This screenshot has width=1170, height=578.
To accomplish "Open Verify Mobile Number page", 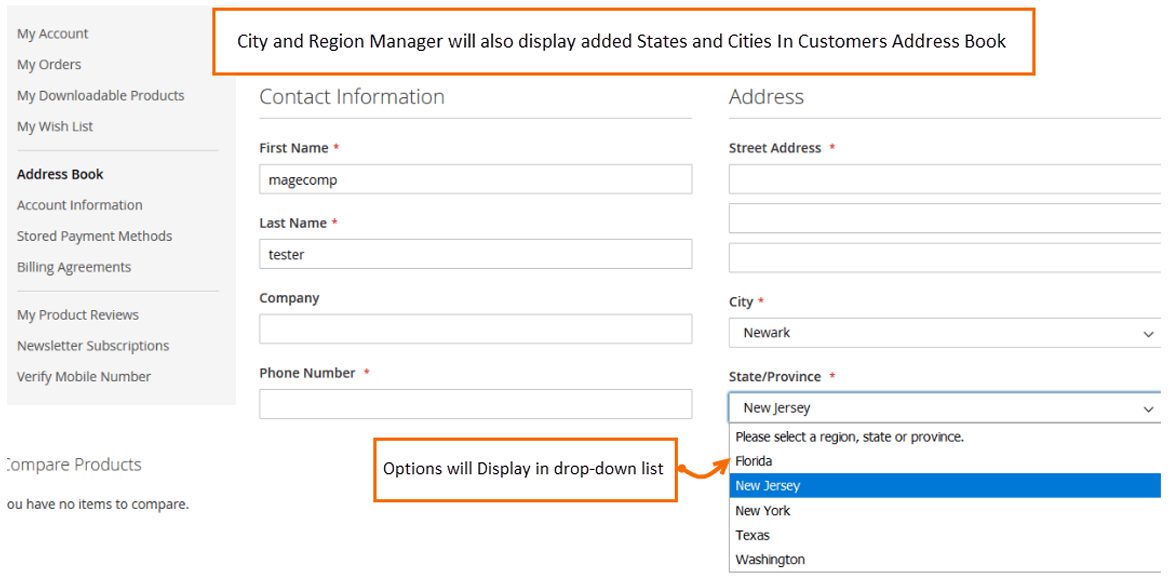I will (83, 376).
